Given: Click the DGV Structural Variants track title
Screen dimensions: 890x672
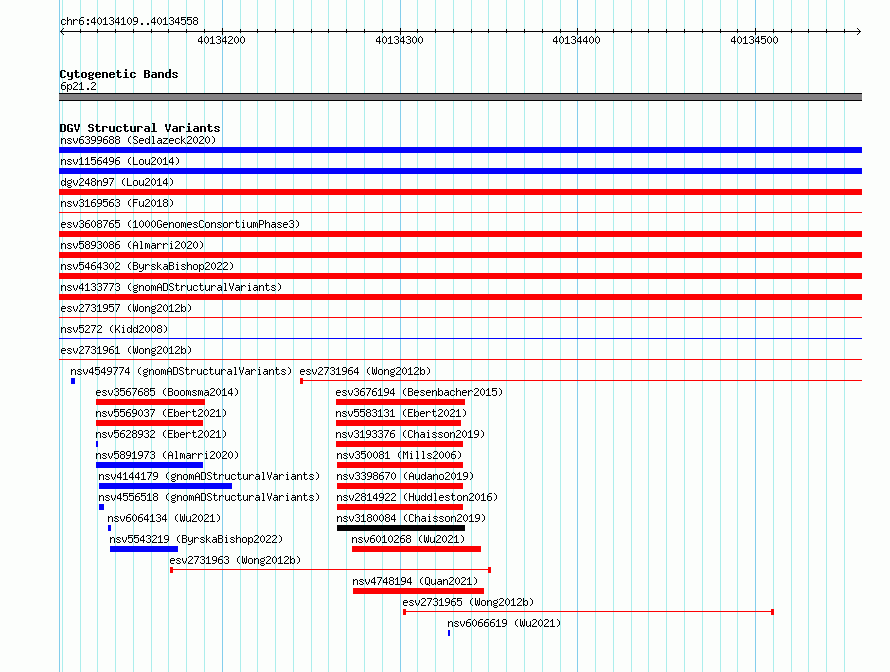Looking at the screenshot, I should click(x=140, y=128).
